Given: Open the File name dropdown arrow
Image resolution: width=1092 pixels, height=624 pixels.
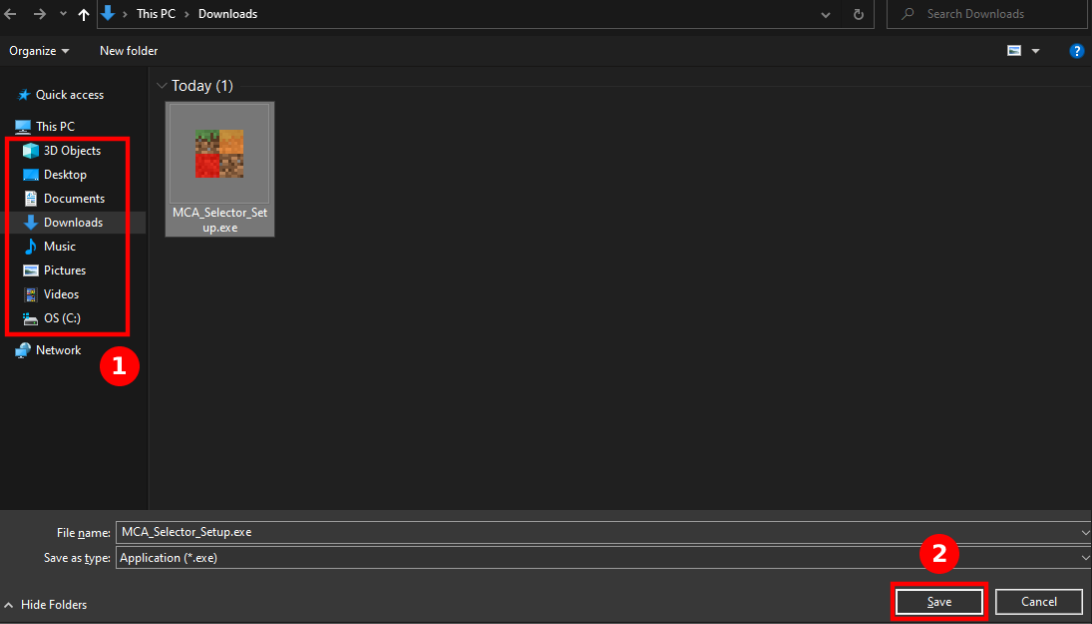Looking at the screenshot, I should click(1085, 532).
